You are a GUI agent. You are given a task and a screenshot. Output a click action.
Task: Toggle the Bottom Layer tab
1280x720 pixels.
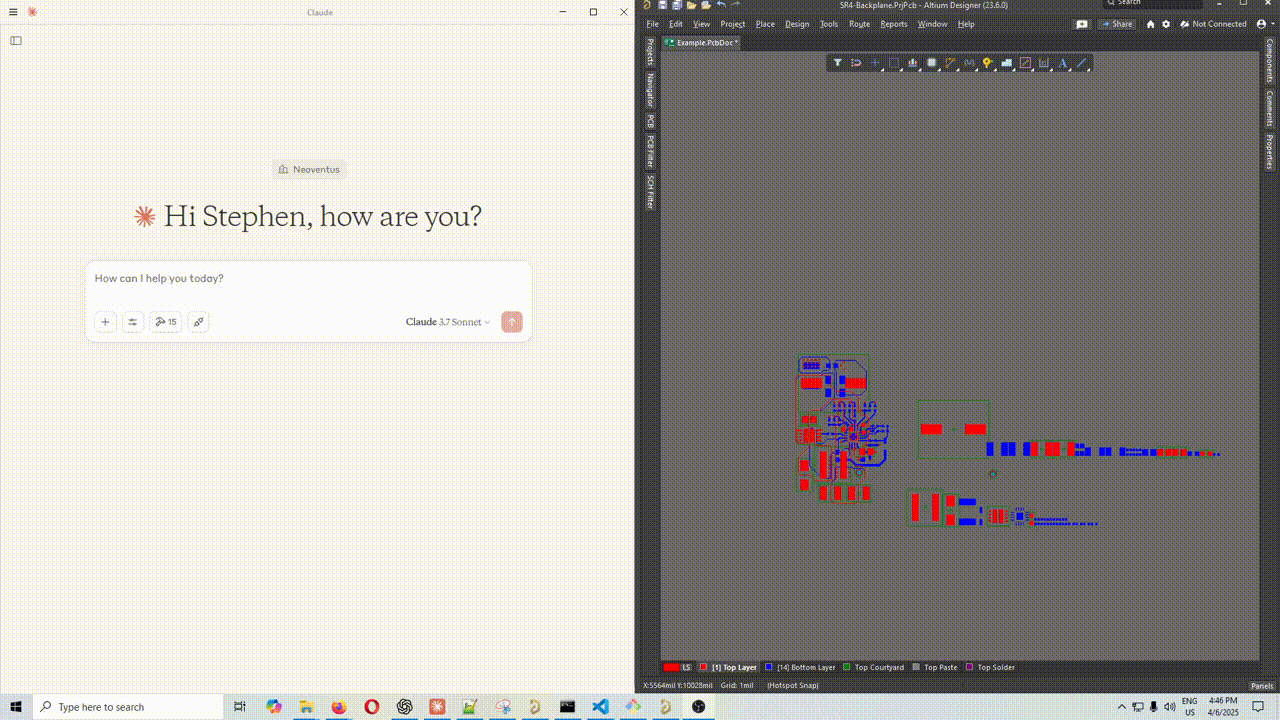pyautogui.click(x=800, y=667)
